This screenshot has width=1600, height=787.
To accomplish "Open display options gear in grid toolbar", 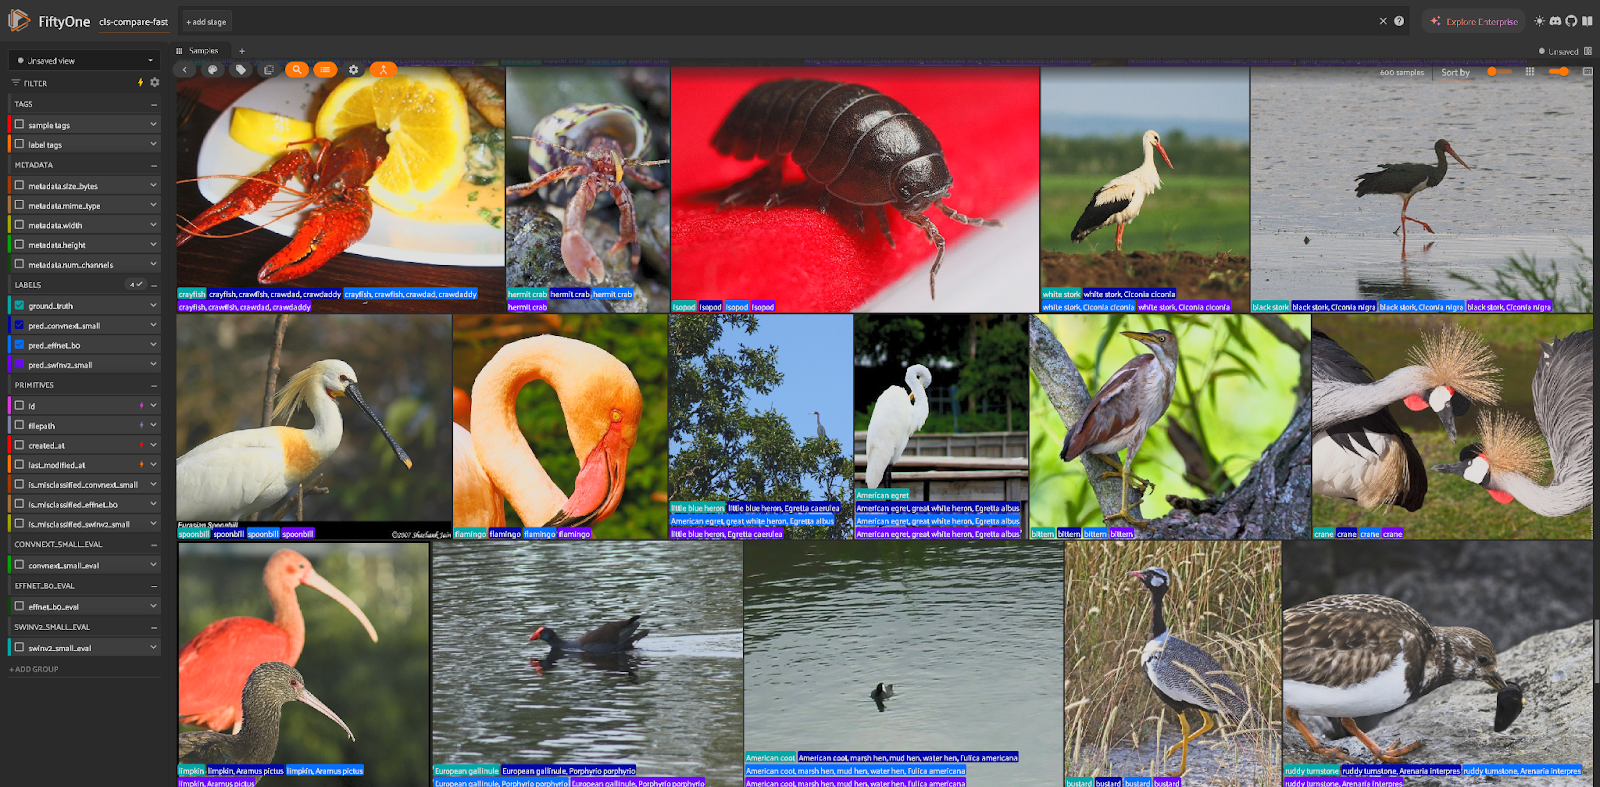I will pyautogui.click(x=353, y=70).
